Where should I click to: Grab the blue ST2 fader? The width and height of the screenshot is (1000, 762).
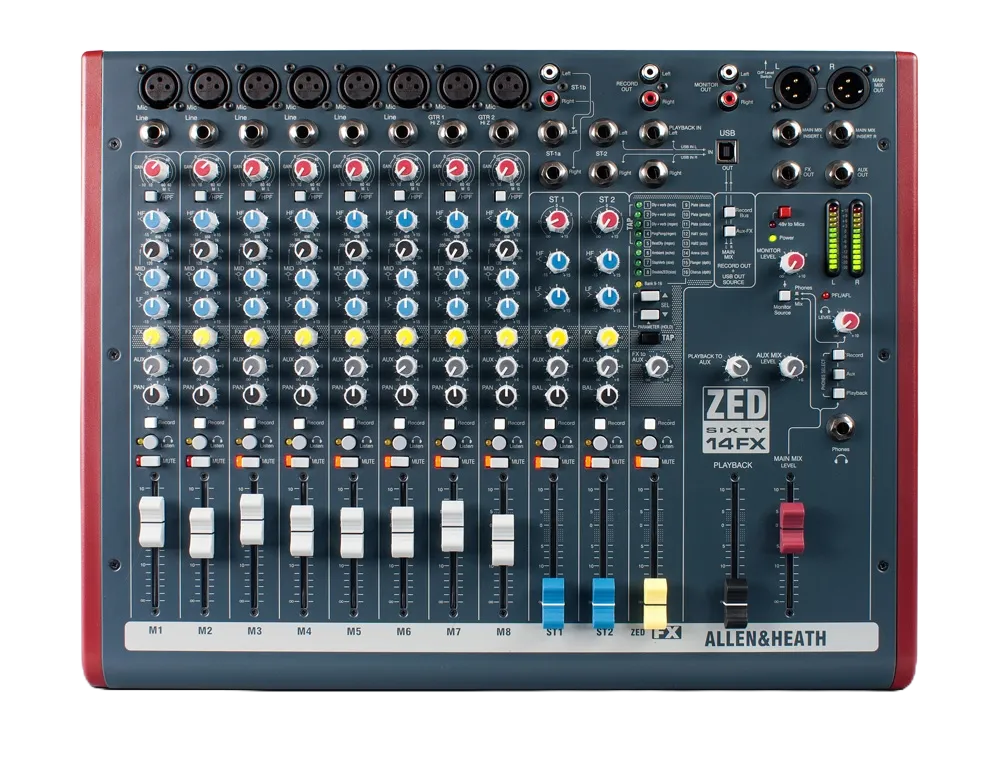pyautogui.click(x=603, y=603)
